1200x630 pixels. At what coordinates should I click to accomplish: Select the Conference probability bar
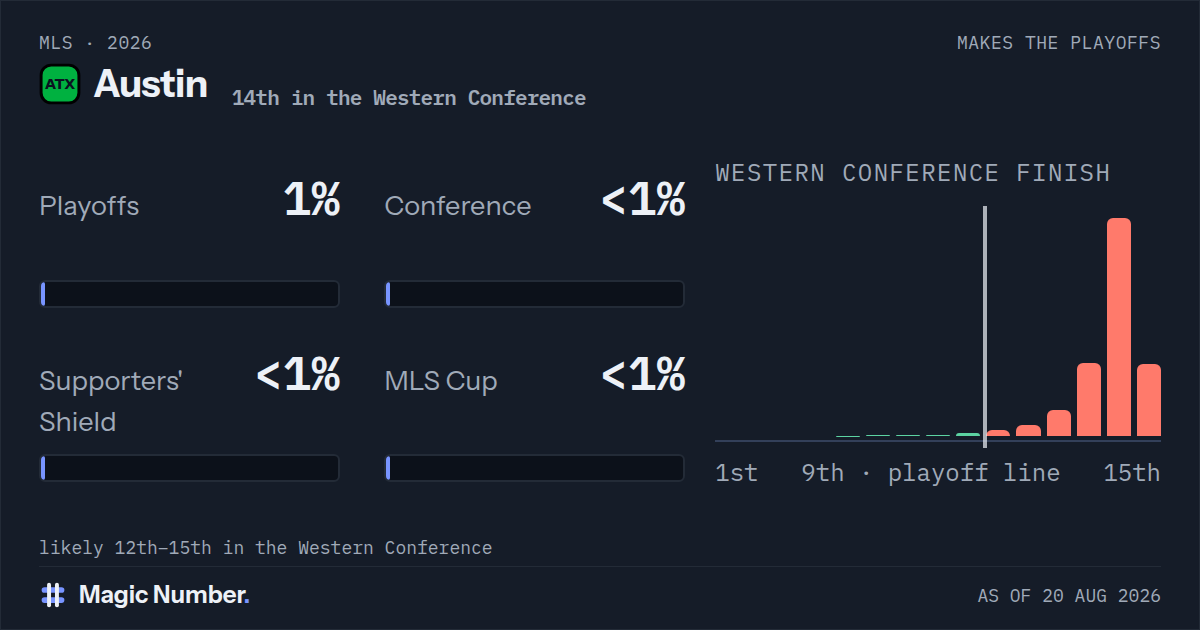(535, 294)
